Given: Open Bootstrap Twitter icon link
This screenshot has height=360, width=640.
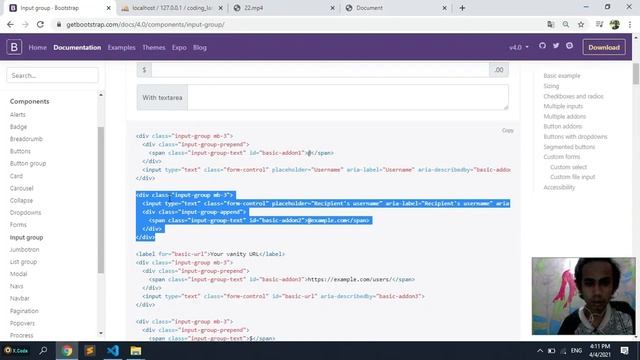Looking at the screenshot, I should coord(556,46).
